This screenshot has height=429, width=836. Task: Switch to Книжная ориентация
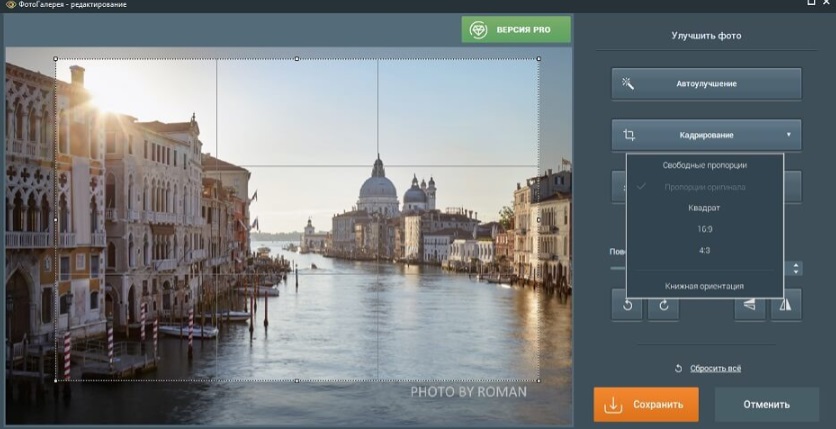[x=704, y=286]
